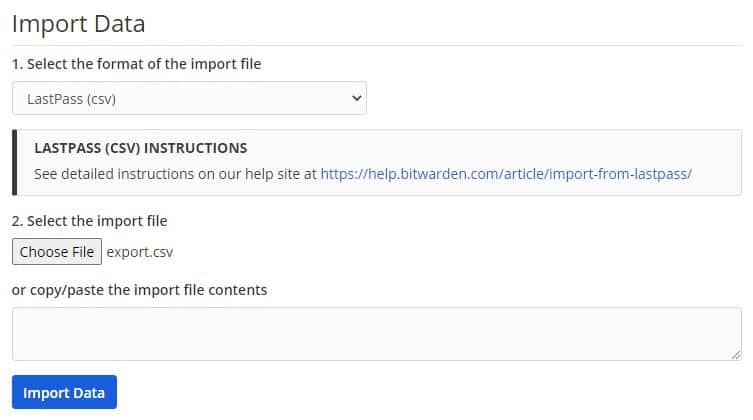Focus the copy/paste import file contents textarea
The height and width of the screenshot is (420, 753).
(x=376, y=334)
